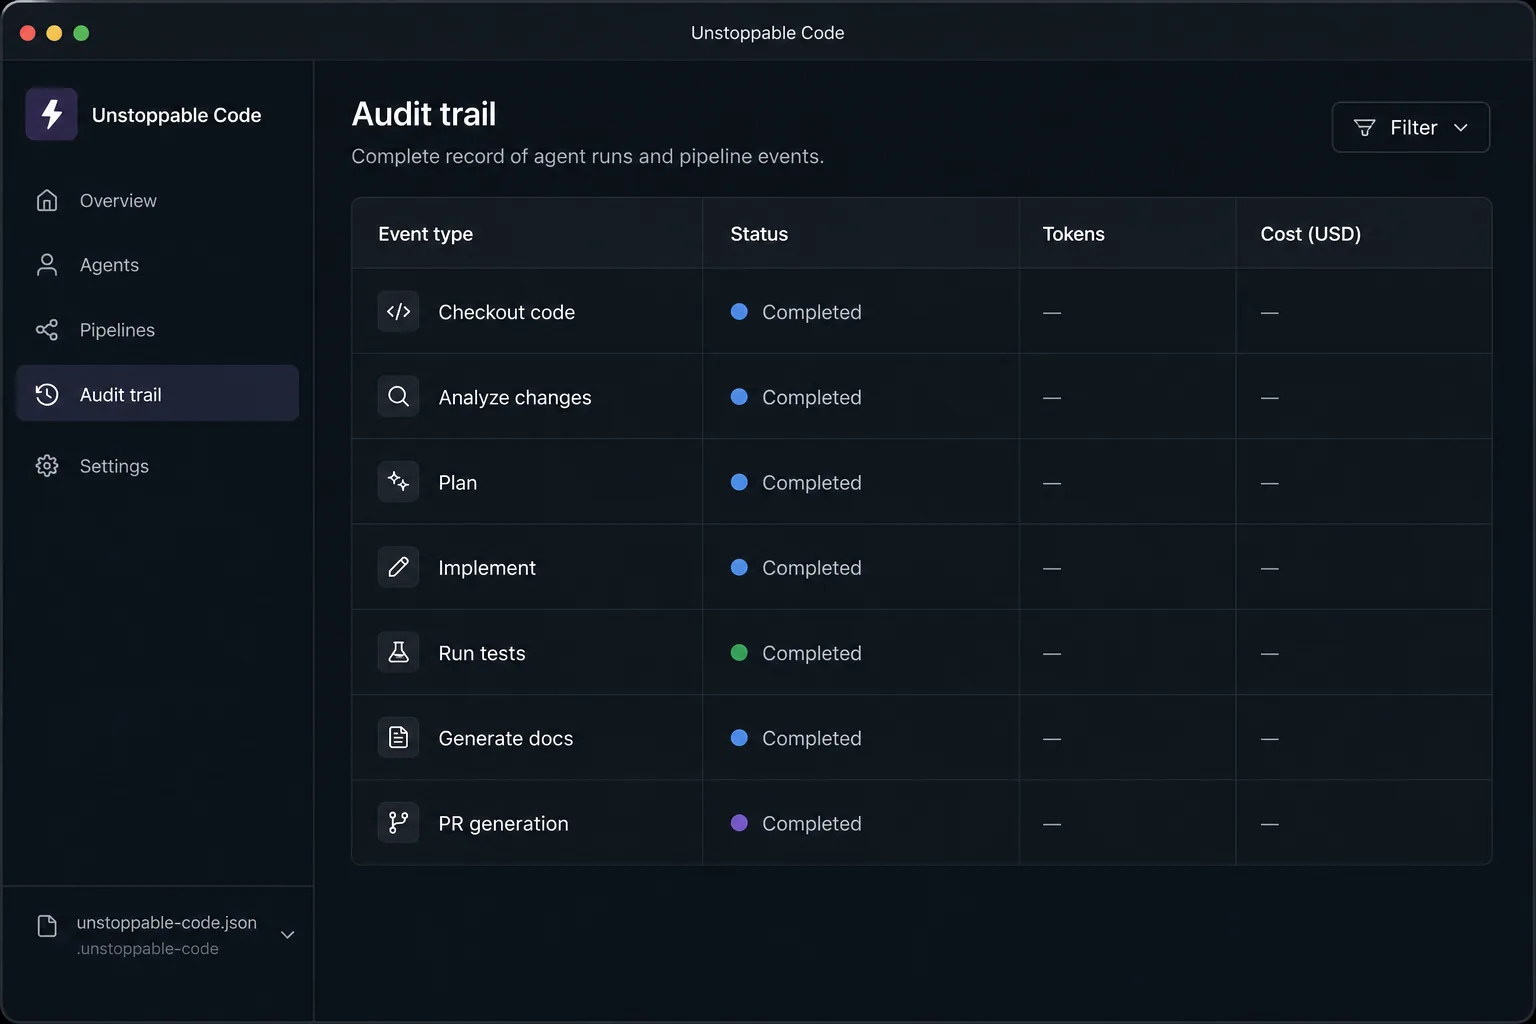
Task: Navigate to Pipelines
Action: pos(157,330)
